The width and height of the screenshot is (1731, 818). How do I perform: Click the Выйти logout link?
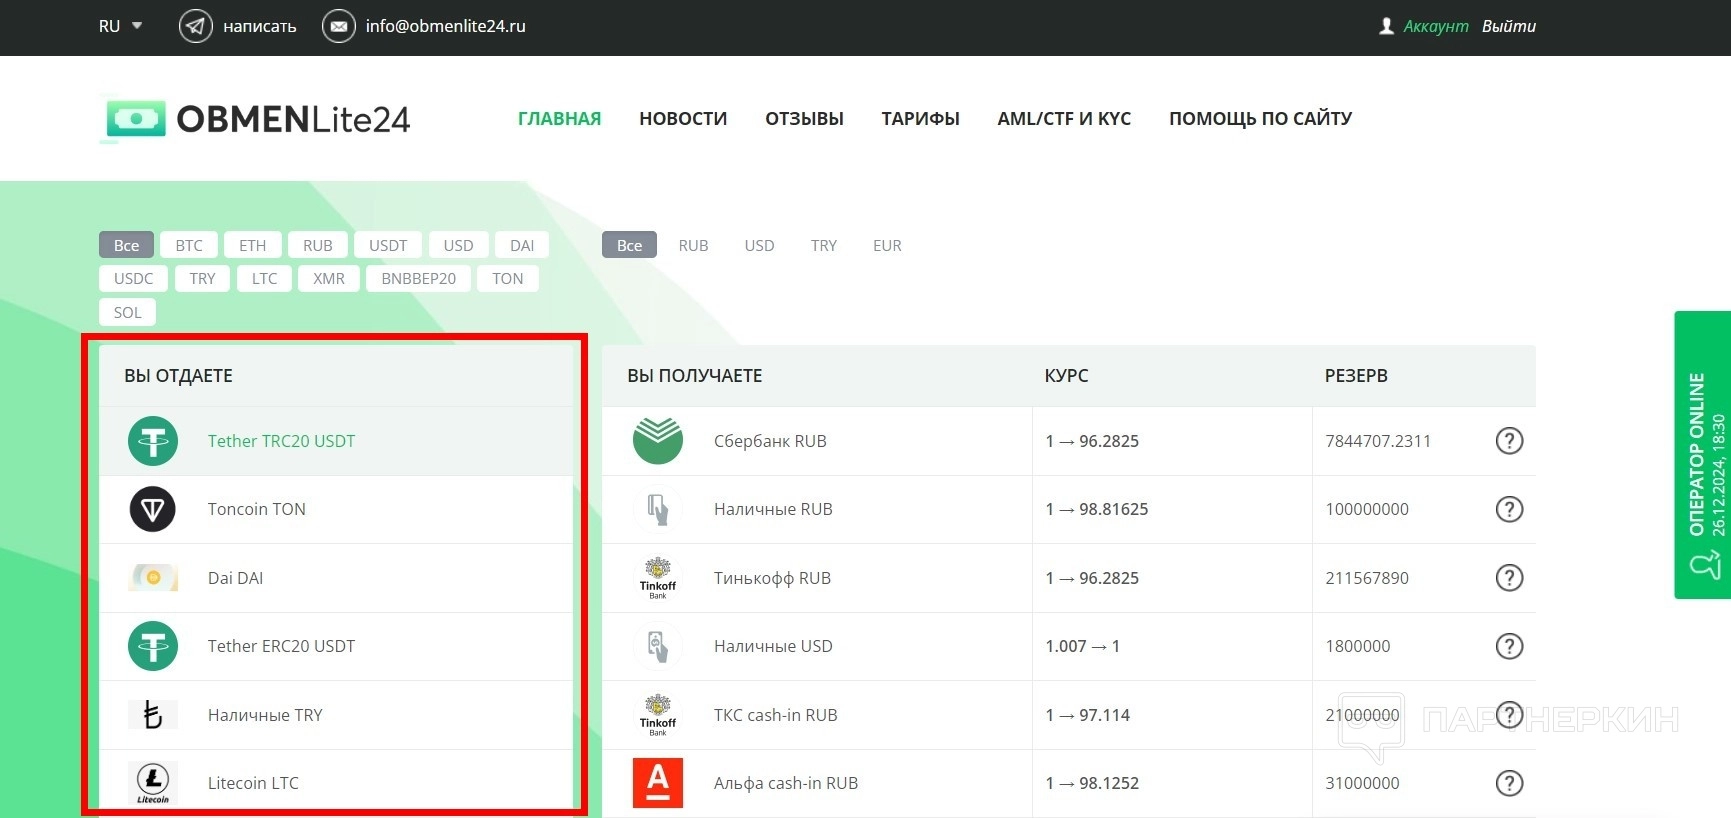(x=1509, y=26)
